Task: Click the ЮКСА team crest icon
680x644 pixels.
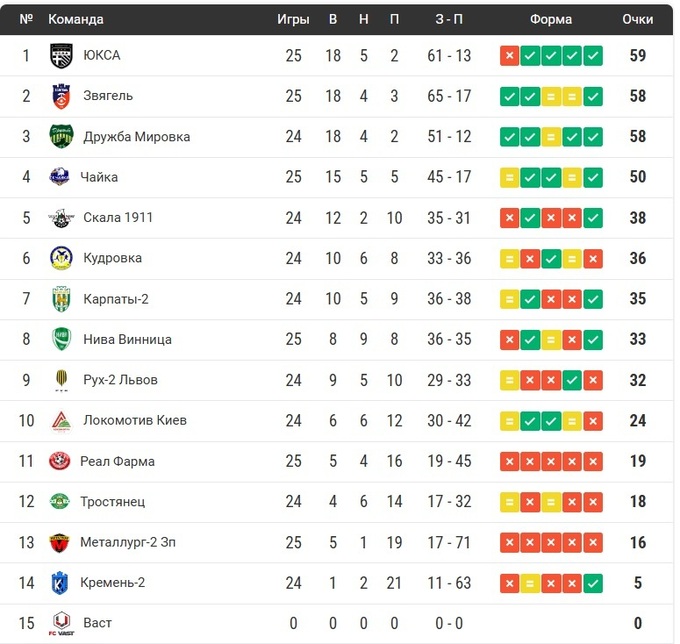Action: click(x=60, y=56)
